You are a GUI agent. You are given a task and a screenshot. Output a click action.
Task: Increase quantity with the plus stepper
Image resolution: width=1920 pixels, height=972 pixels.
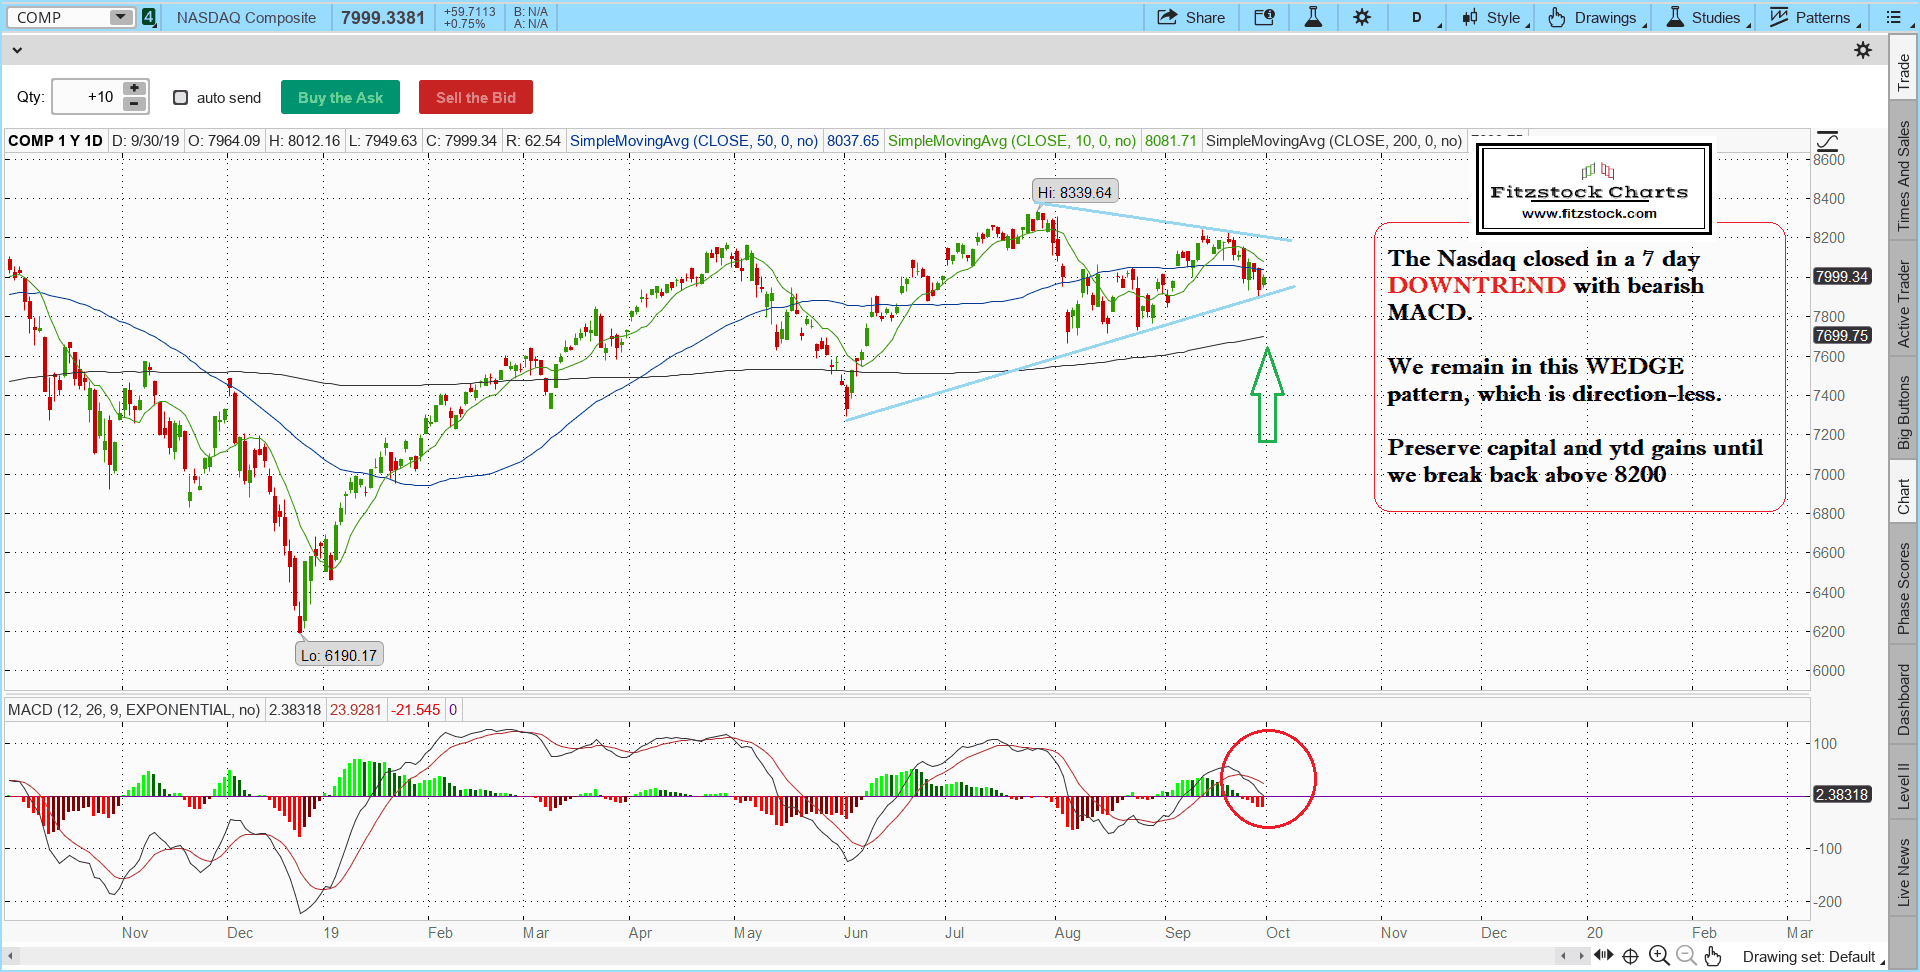point(135,89)
